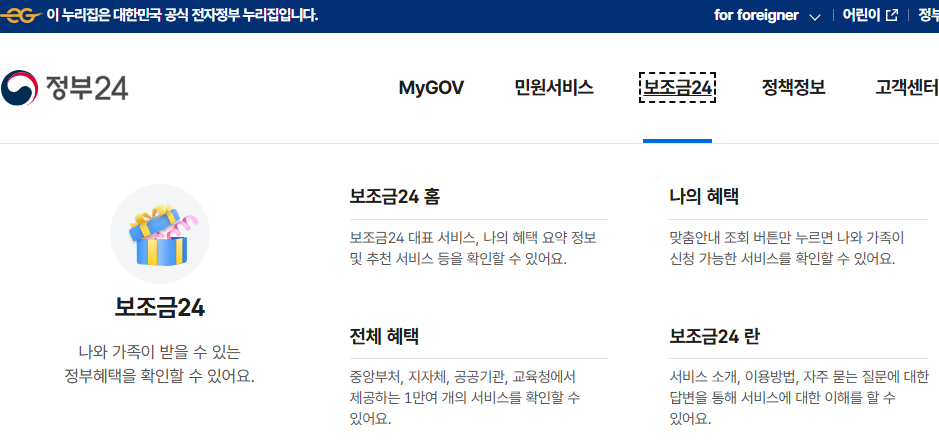Open the 민원서비스 menu

coord(554,88)
